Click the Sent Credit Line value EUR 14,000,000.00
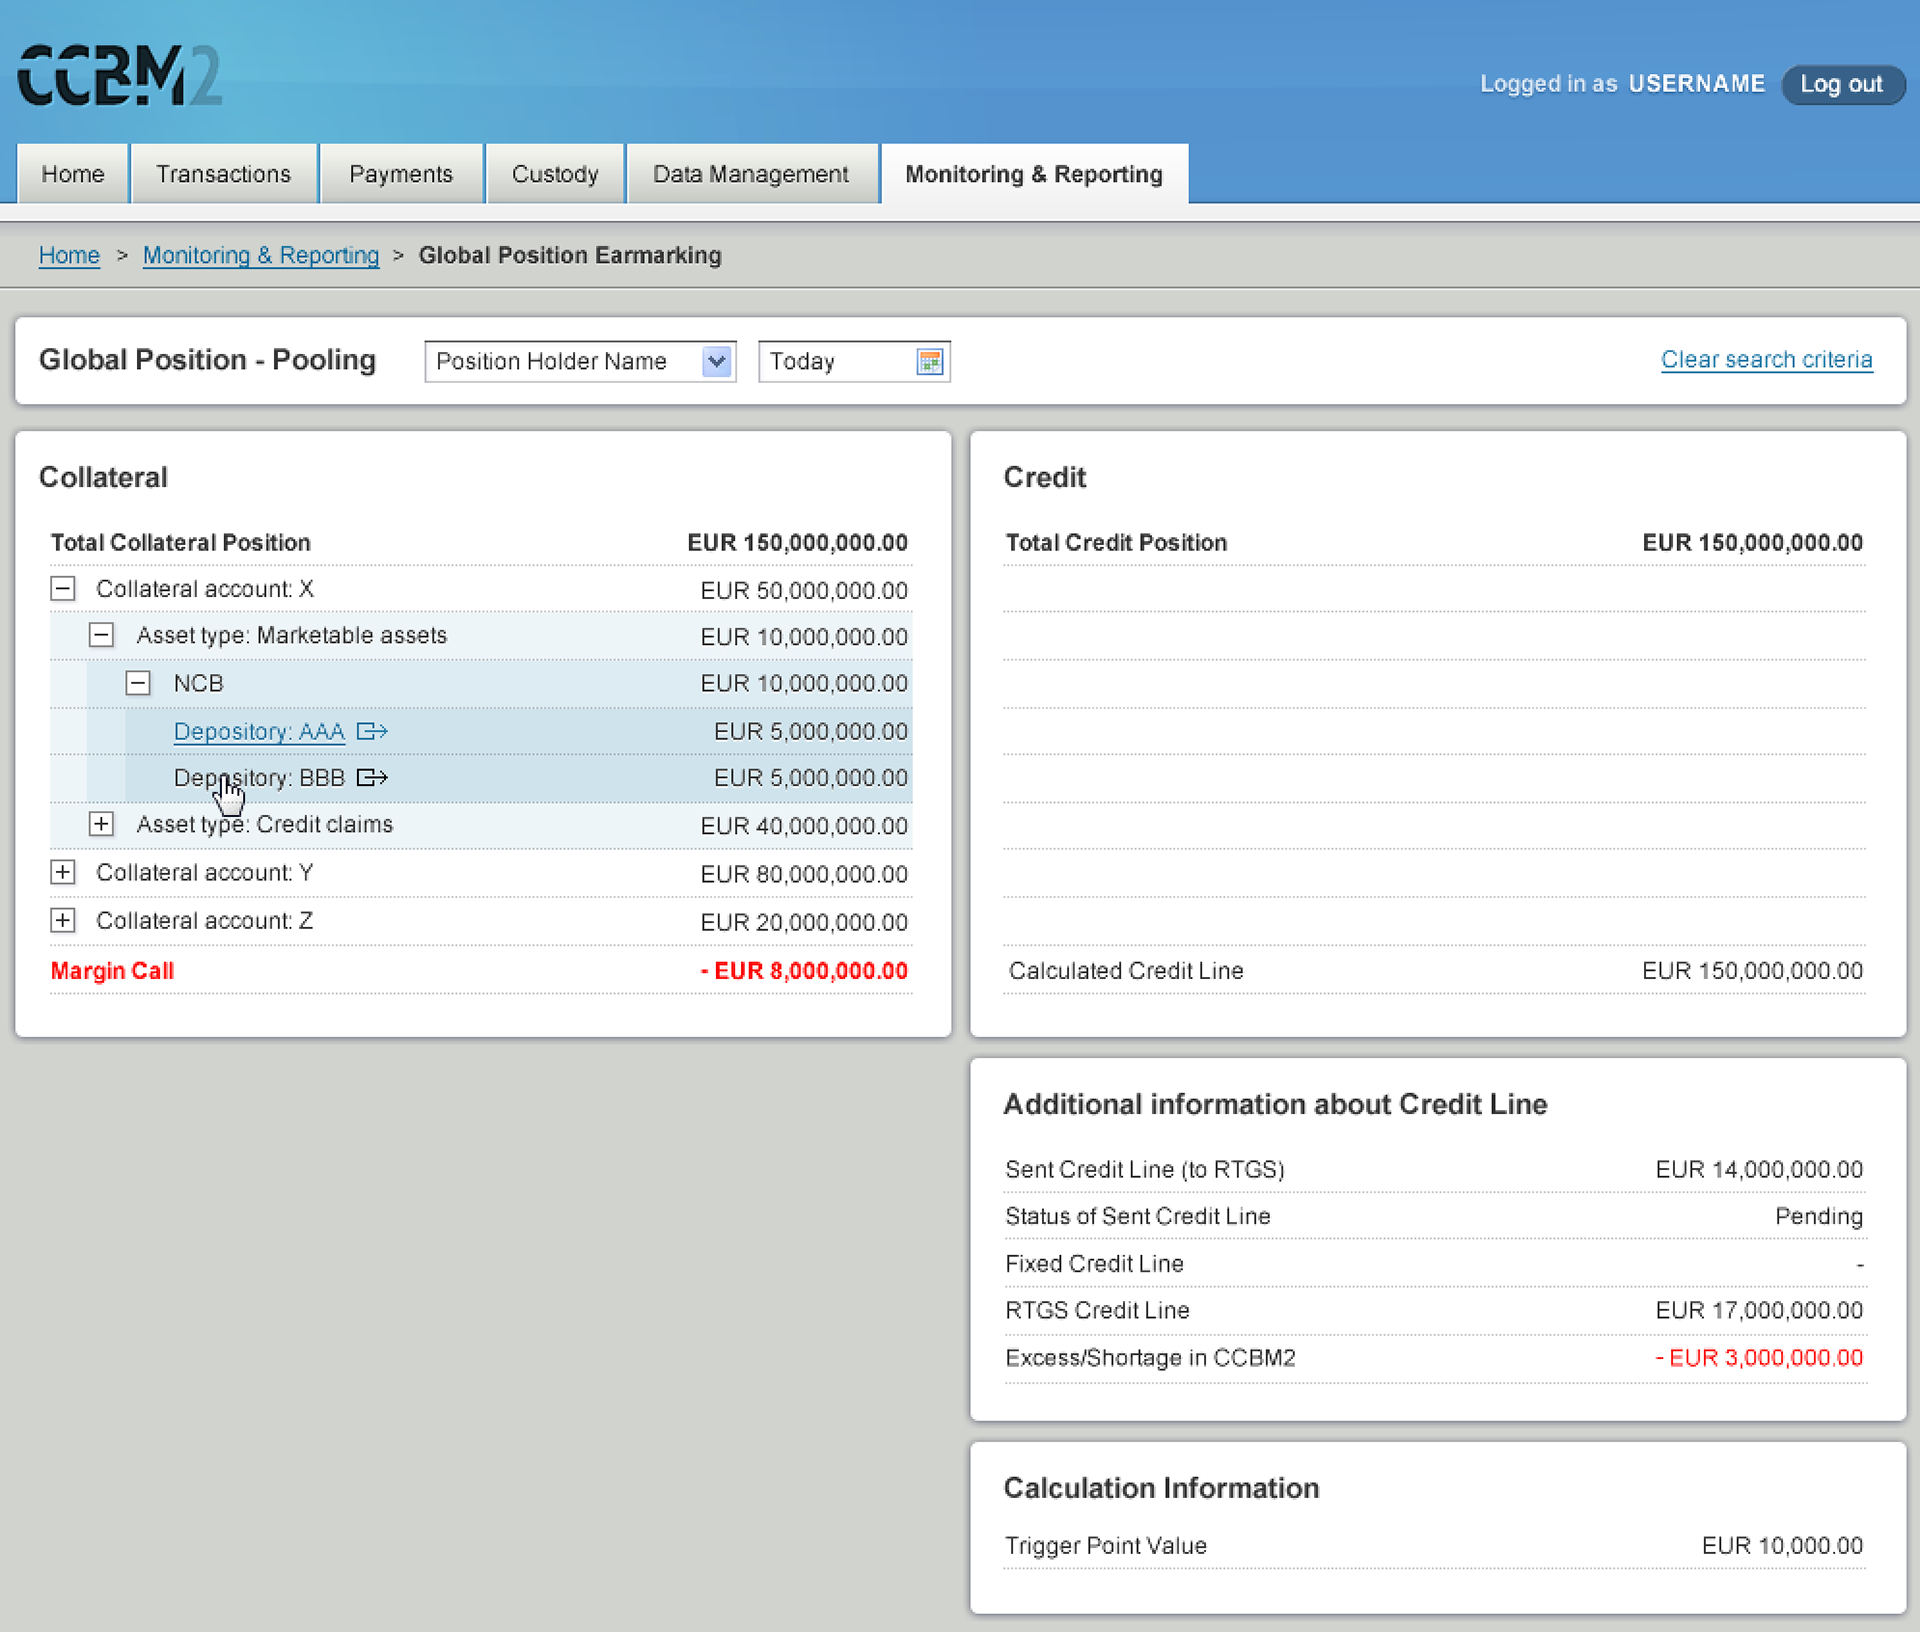Screen dimensions: 1920x1632 point(1759,1169)
